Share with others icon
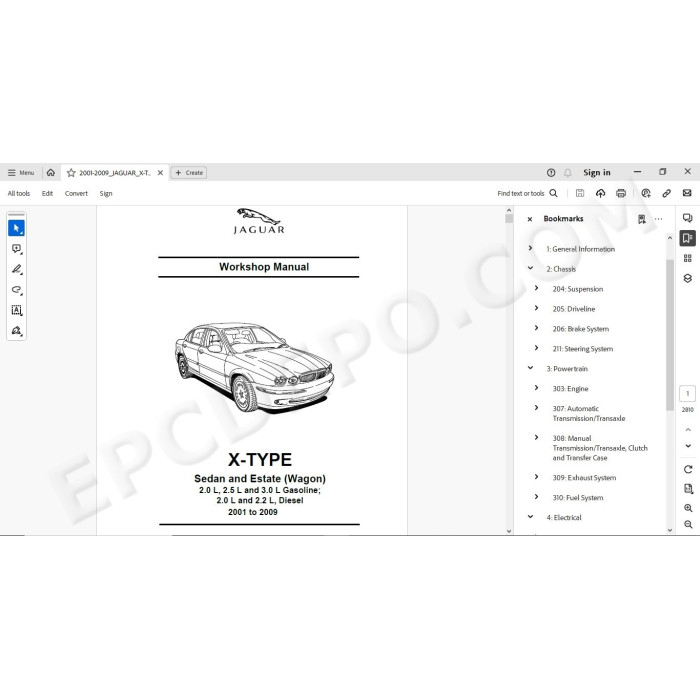This screenshot has height=700, width=700. (x=646, y=193)
